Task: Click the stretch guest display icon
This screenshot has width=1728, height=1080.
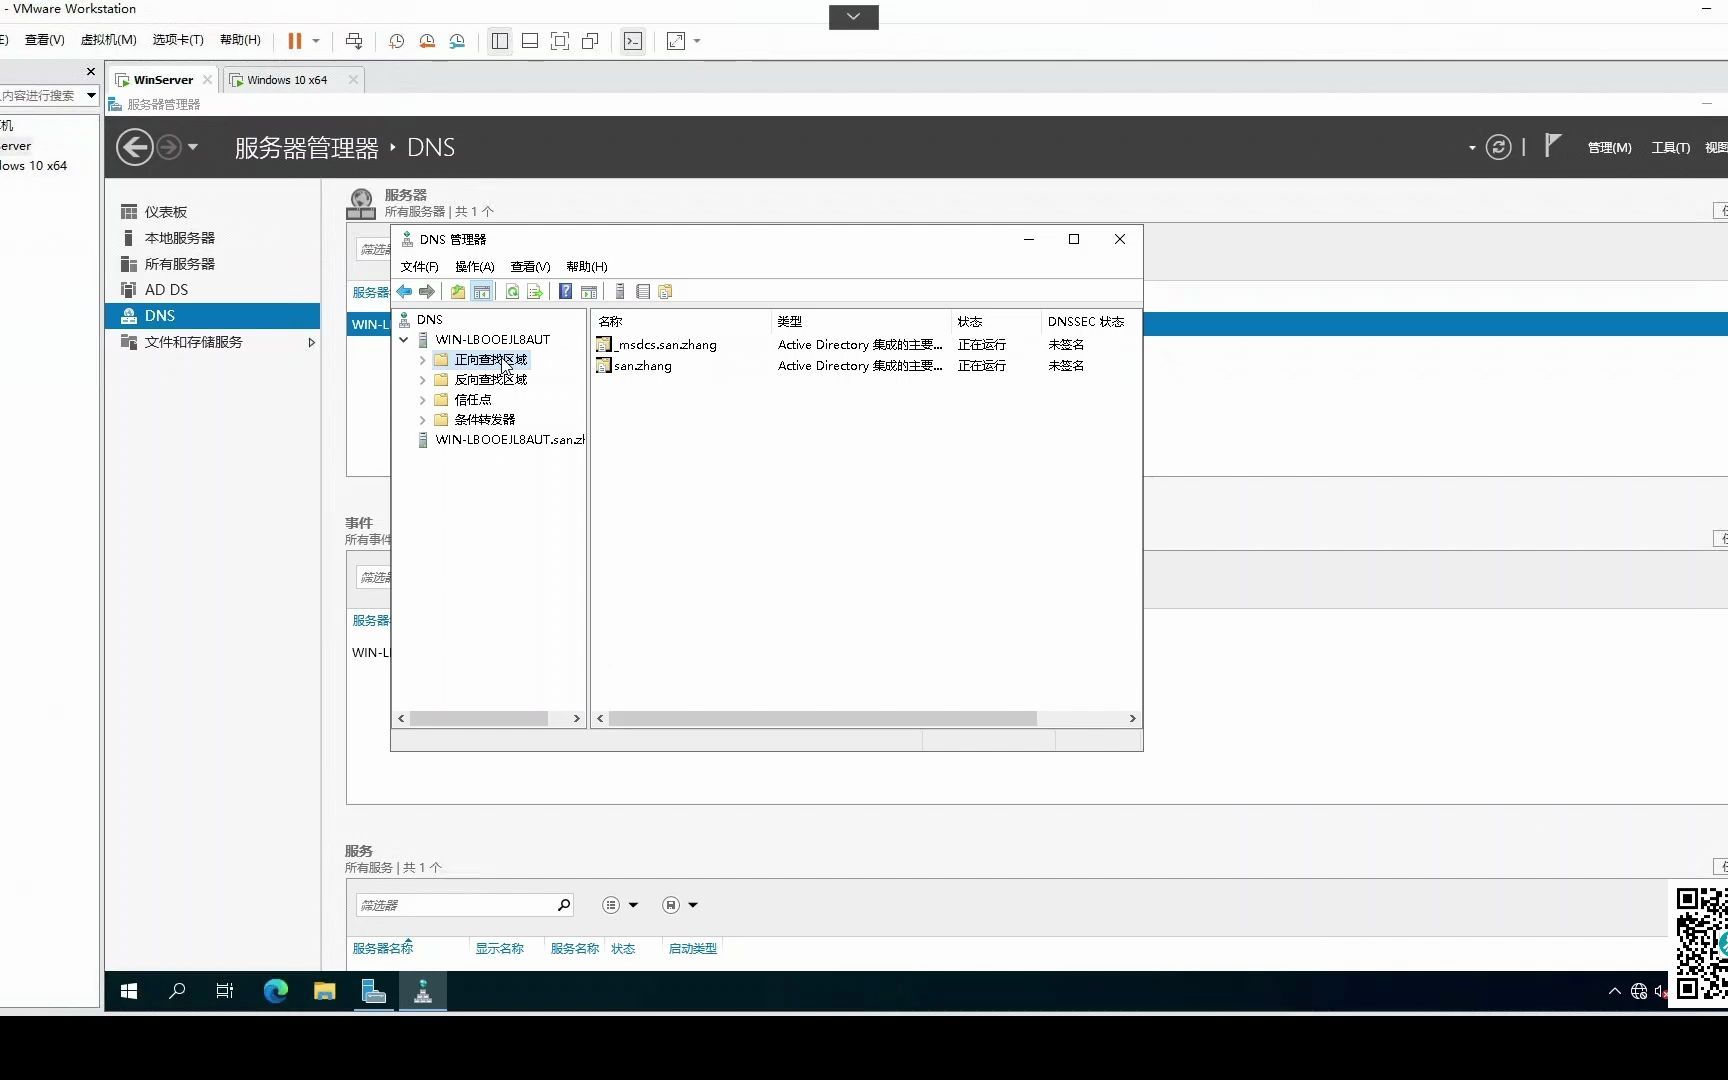Action: tap(676, 41)
